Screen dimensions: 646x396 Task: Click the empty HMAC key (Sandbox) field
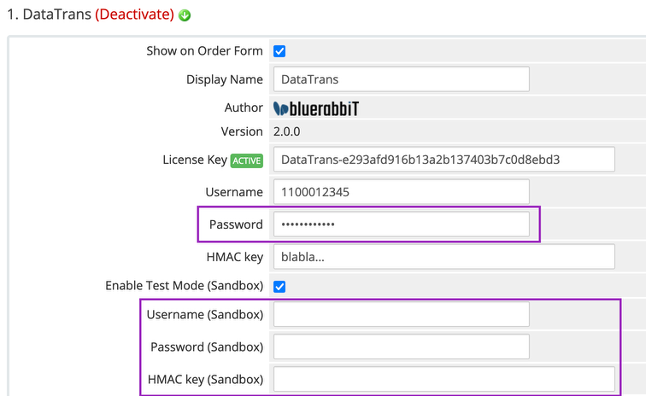tap(444, 379)
